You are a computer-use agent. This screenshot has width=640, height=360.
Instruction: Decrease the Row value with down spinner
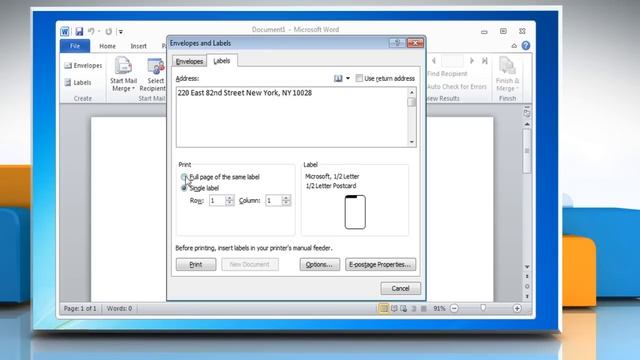(x=229, y=203)
